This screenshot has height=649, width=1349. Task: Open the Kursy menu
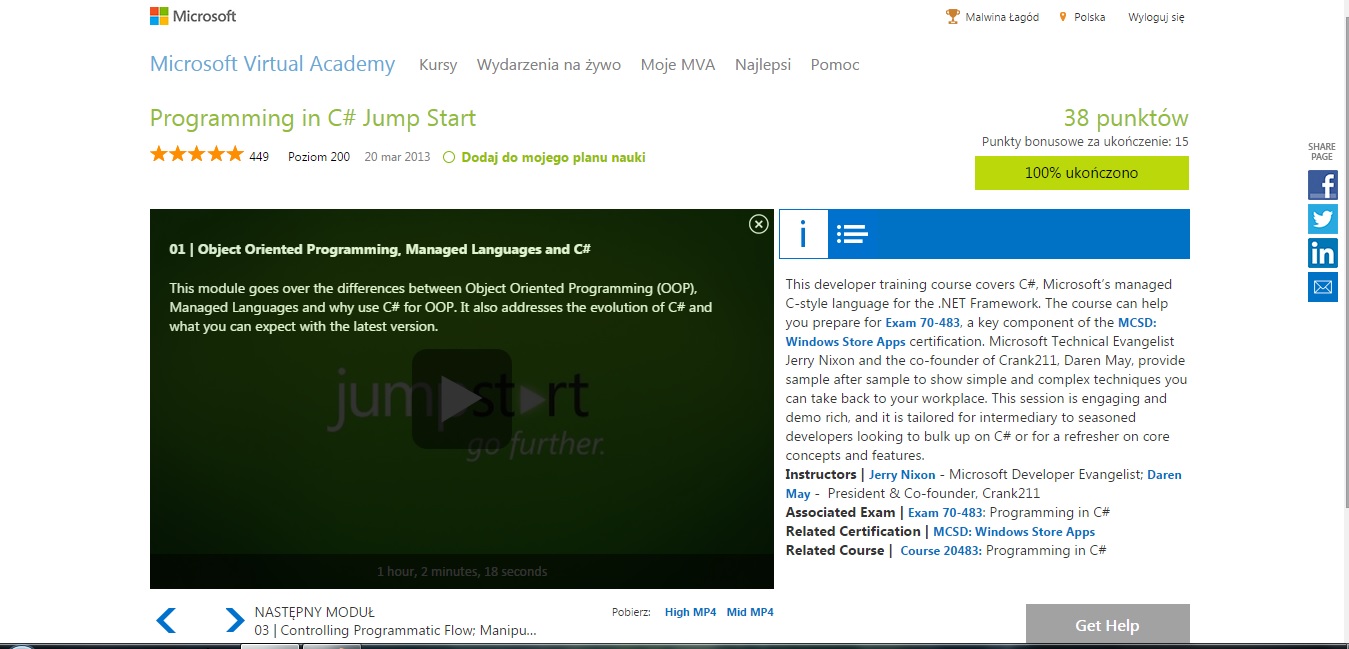click(438, 65)
